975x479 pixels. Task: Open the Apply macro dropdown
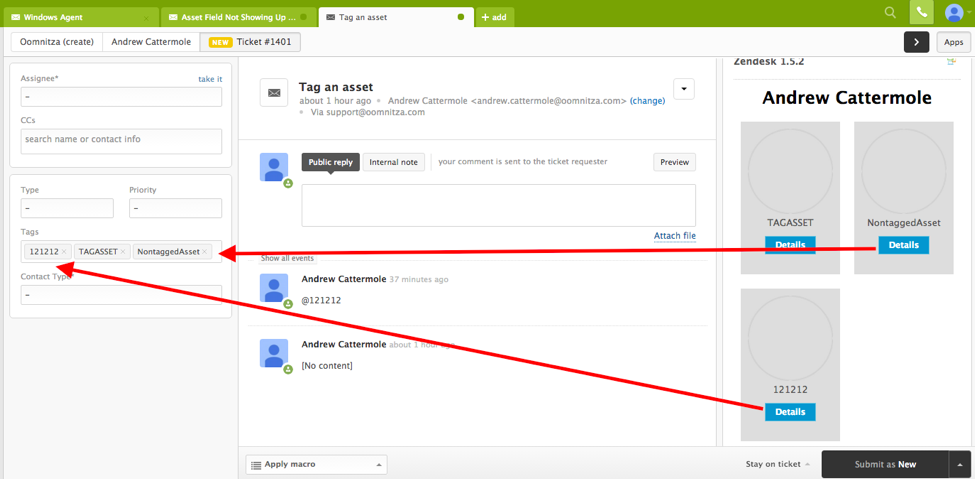[x=316, y=464]
